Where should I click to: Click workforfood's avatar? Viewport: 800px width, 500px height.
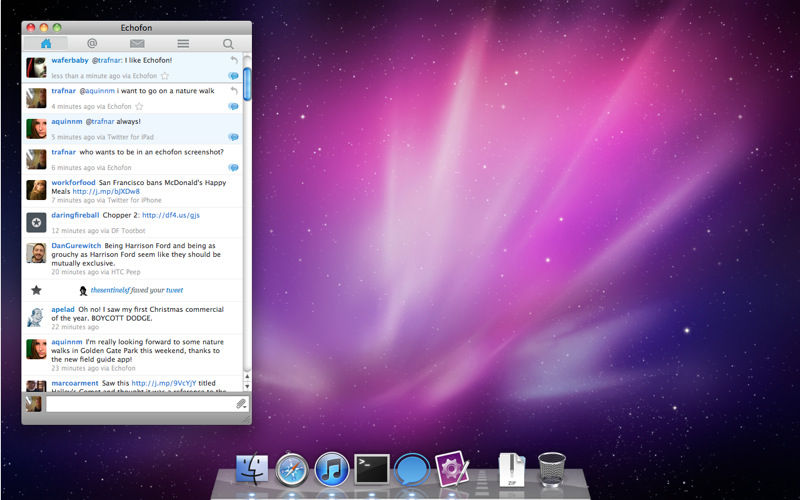pos(36,190)
